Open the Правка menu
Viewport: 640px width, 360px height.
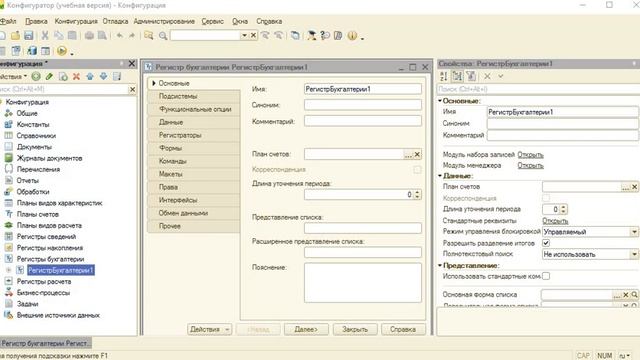point(36,21)
